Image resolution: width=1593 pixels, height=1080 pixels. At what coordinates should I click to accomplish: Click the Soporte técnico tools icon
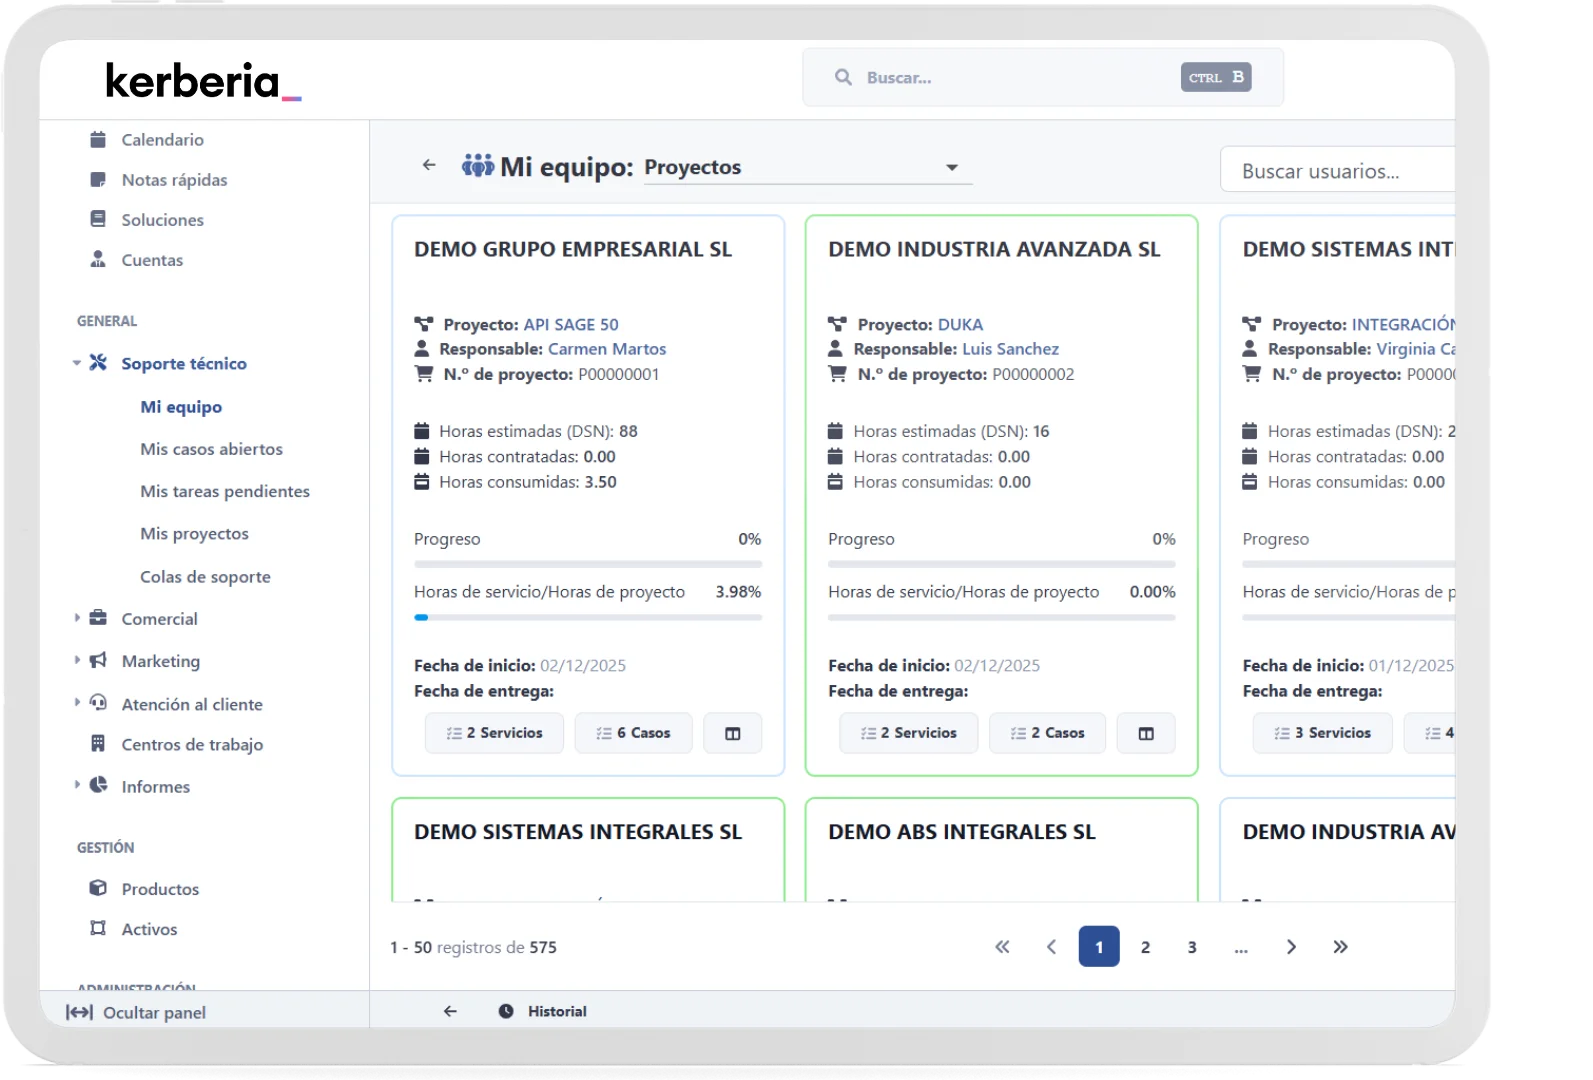pyautogui.click(x=98, y=362)
